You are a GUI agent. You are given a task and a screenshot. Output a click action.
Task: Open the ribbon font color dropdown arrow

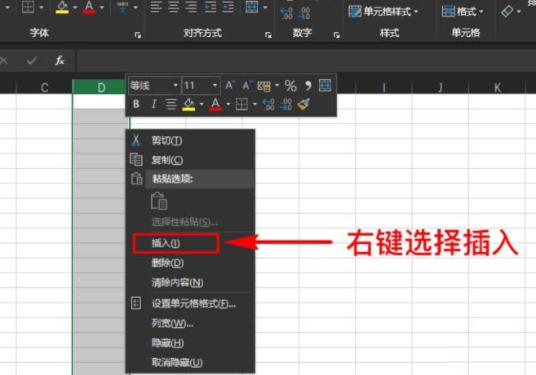102,7
